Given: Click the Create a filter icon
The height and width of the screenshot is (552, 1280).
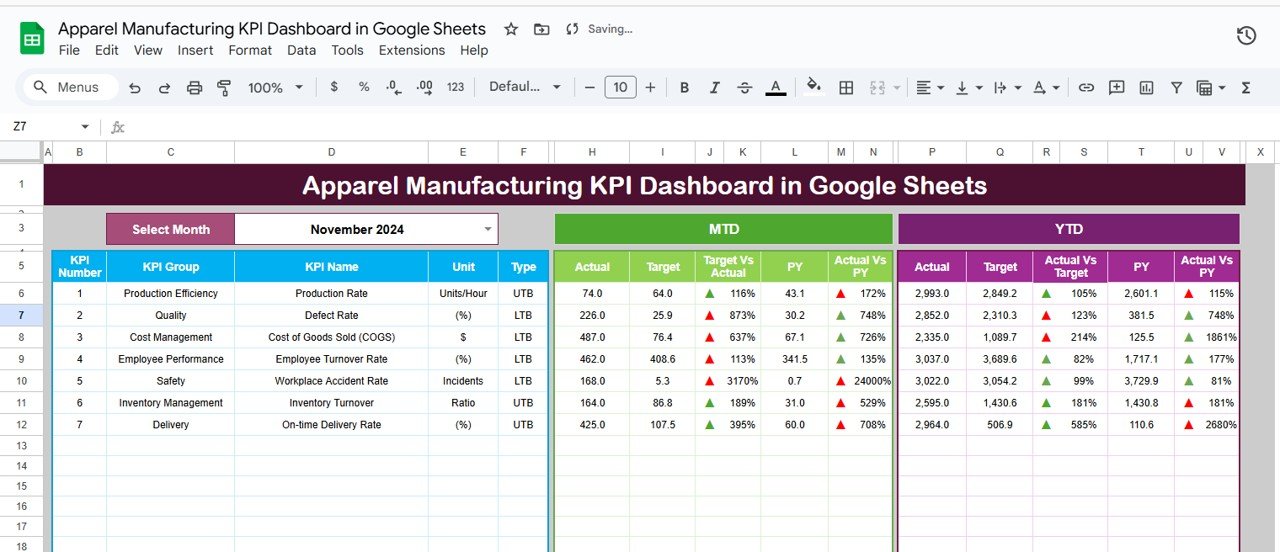Looking at the screenshot, I should point(1176,88).
